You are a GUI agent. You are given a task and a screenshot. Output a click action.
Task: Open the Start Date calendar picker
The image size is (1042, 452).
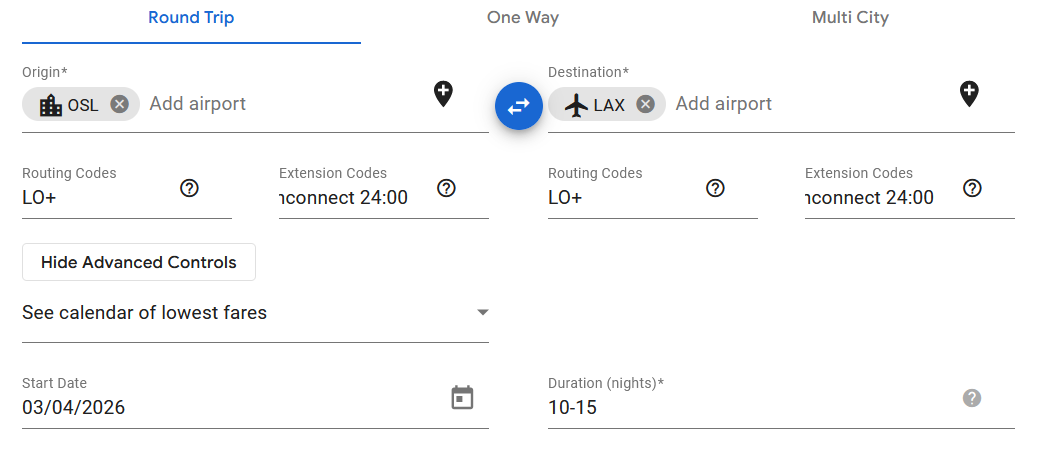pos(462,397)
